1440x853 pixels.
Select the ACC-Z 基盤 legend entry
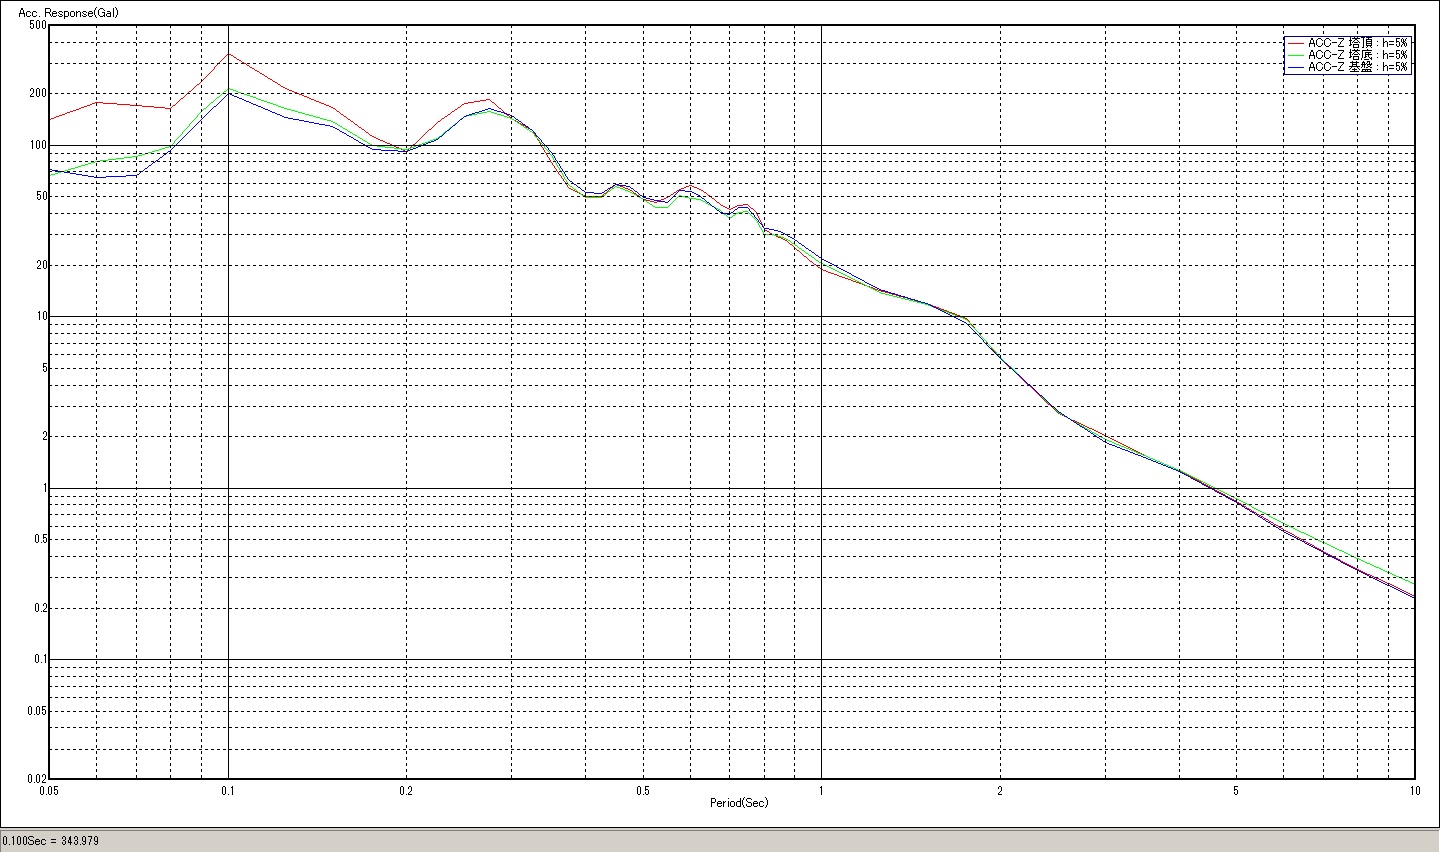pos(1358,67)
